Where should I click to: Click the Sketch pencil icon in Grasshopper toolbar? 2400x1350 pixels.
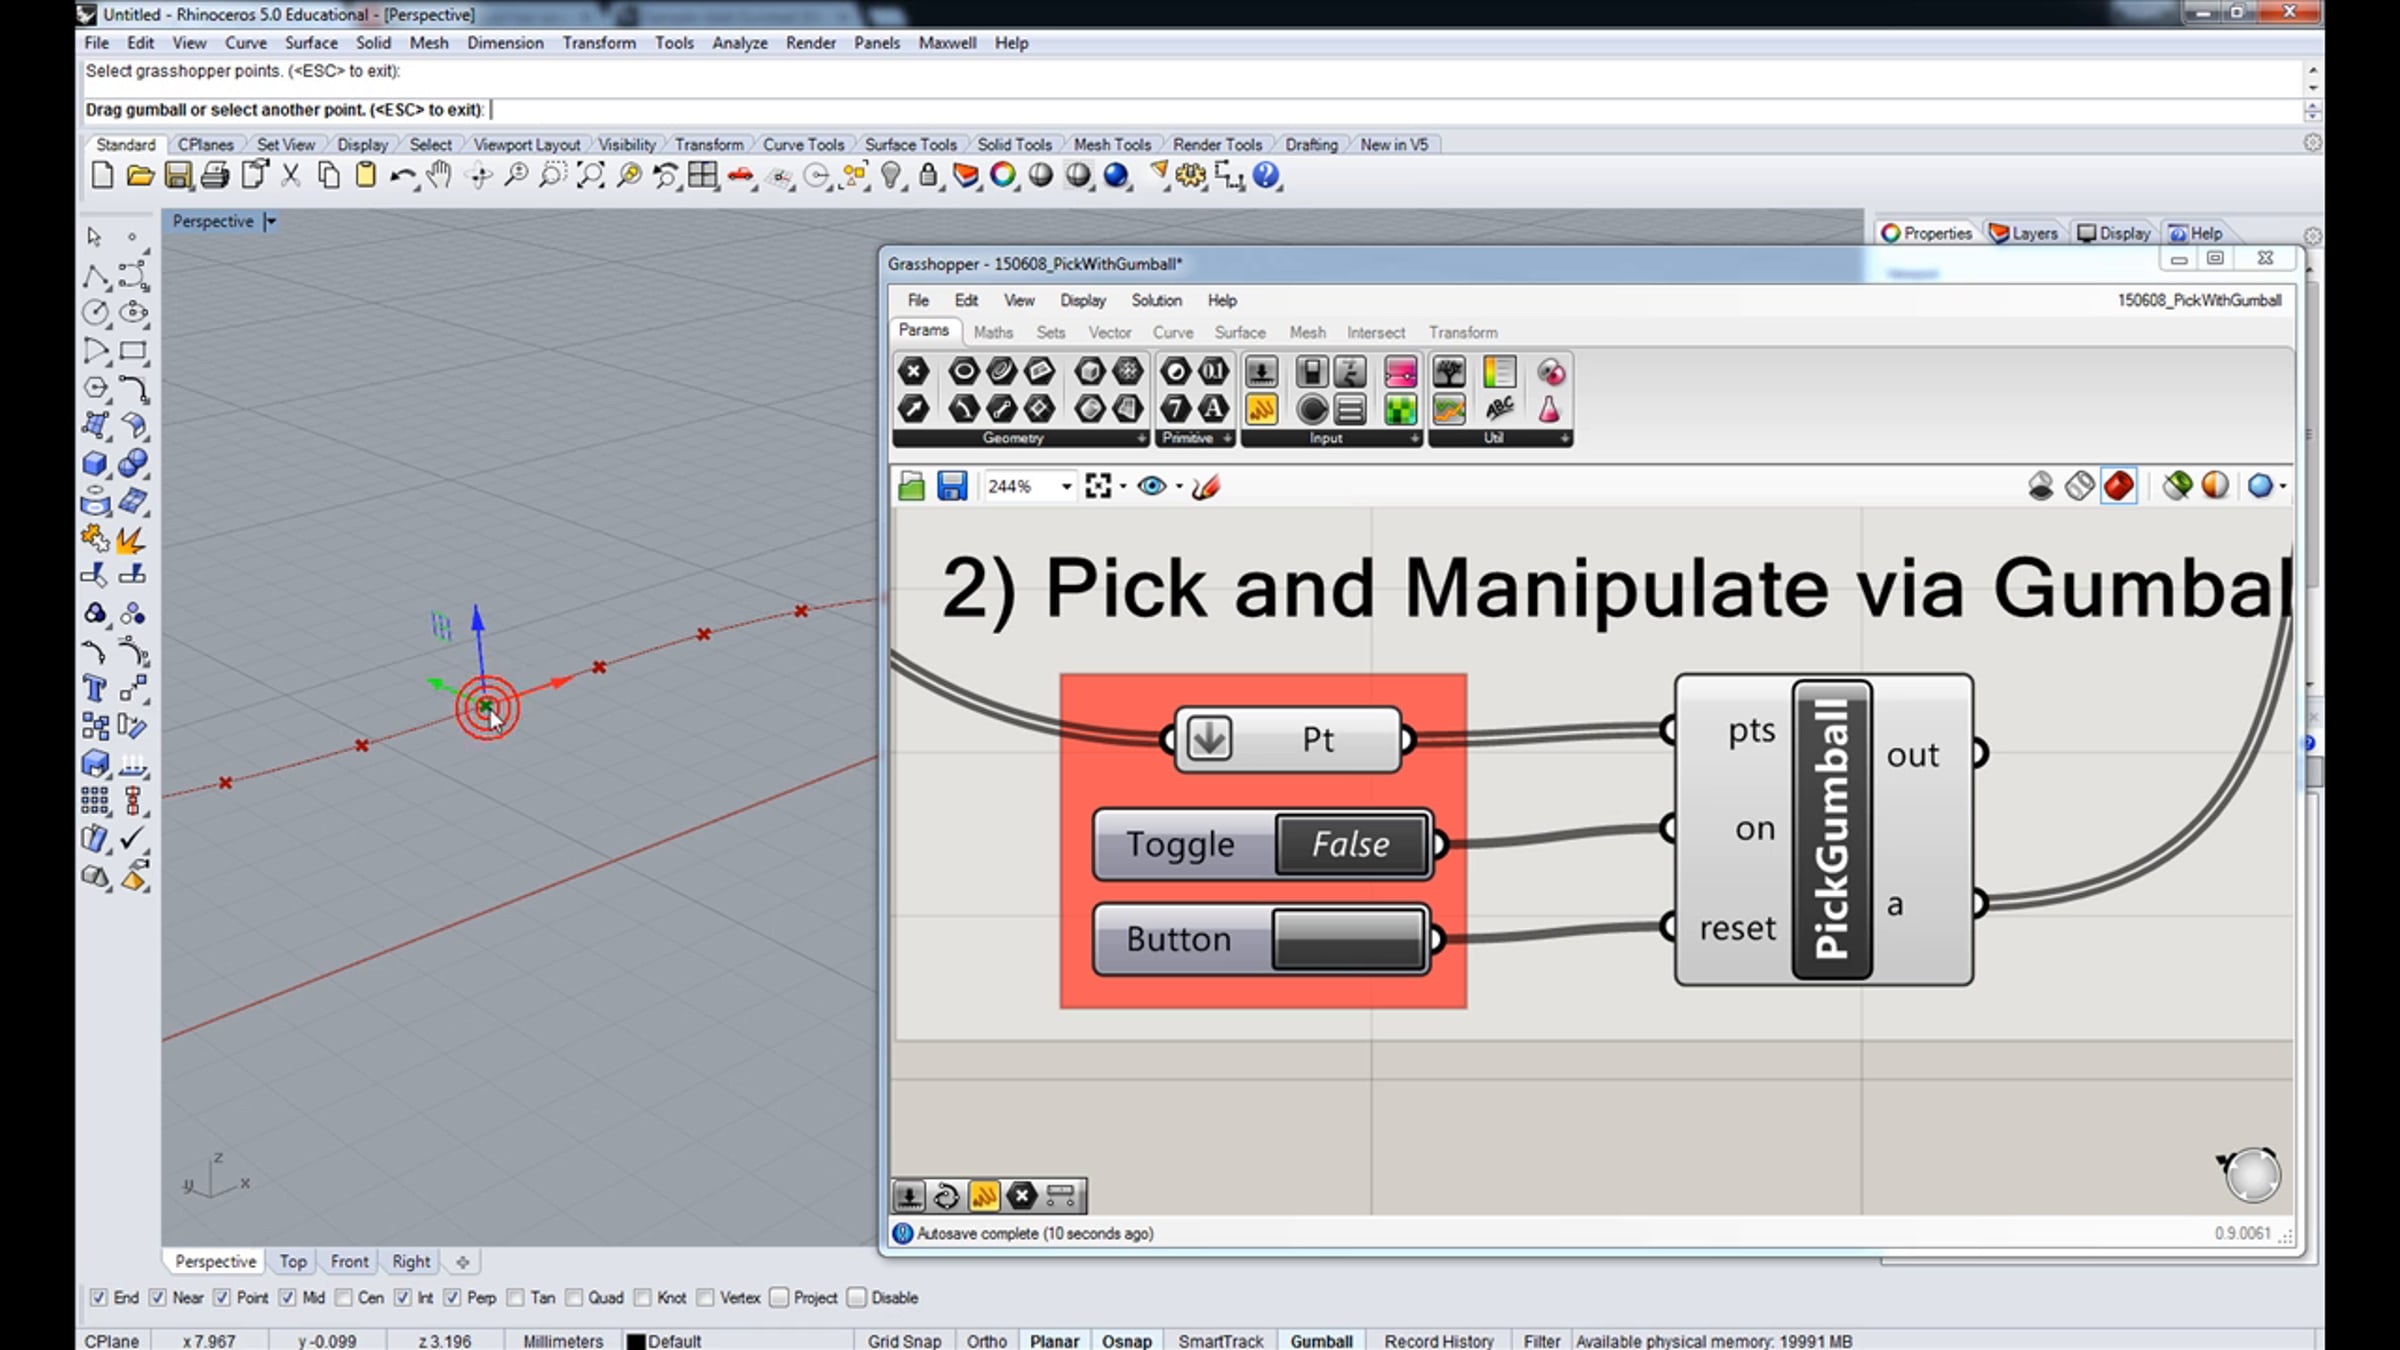point(1206,487)
